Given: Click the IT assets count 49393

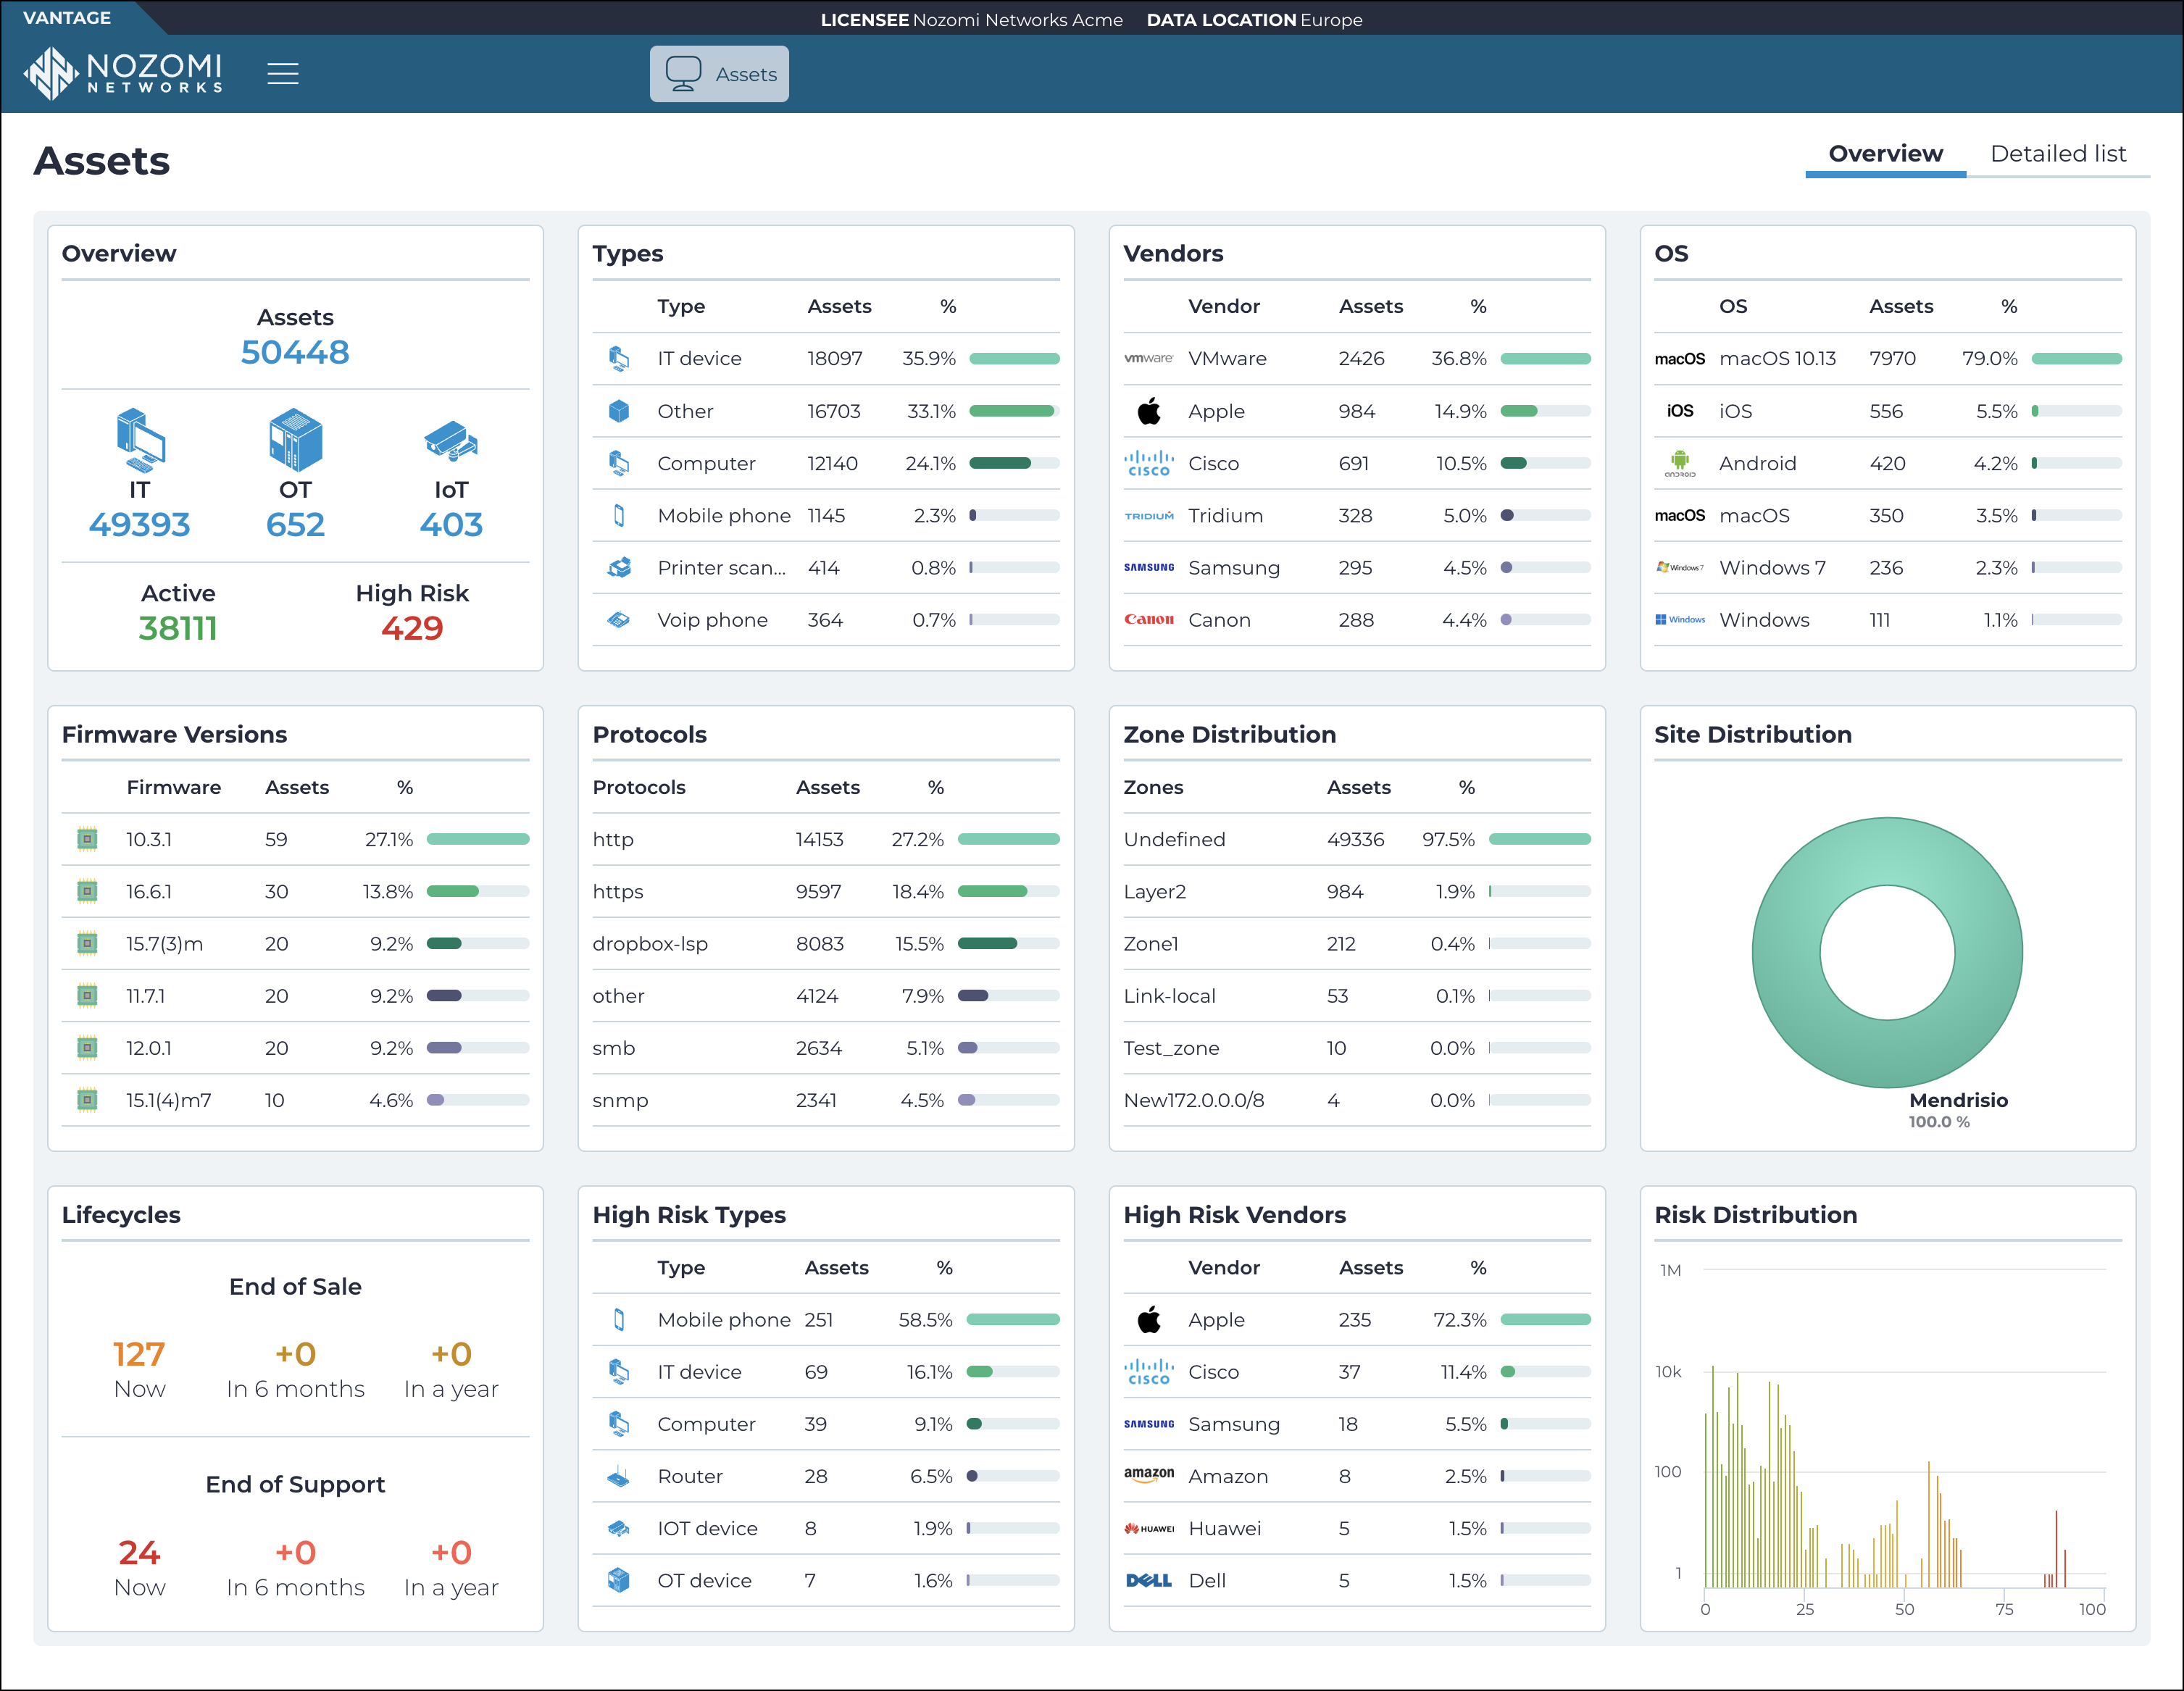Looking at the screenshot, I should click(x=140, y=525).
